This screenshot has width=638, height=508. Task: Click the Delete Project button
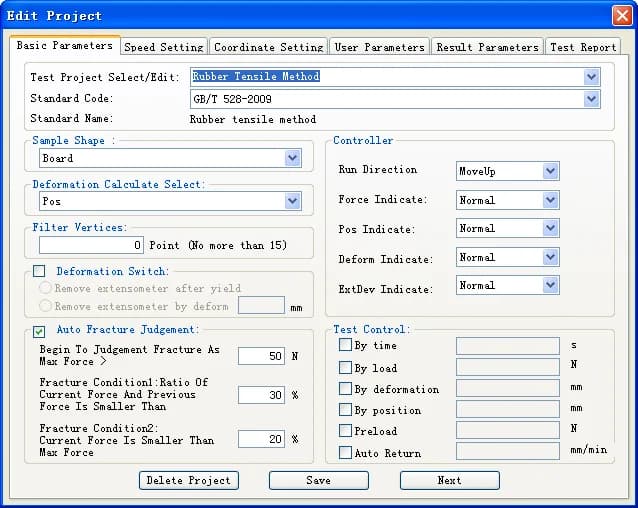[x=189, y=480]
